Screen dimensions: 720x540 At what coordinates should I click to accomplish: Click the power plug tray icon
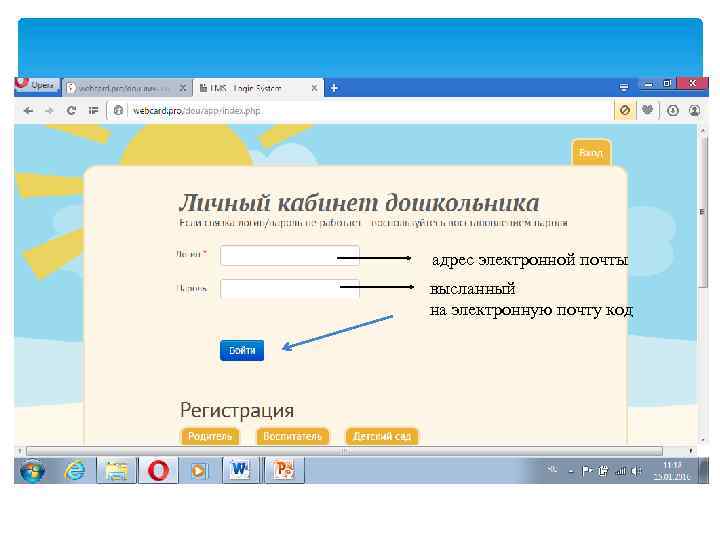[x=604, y=471]
